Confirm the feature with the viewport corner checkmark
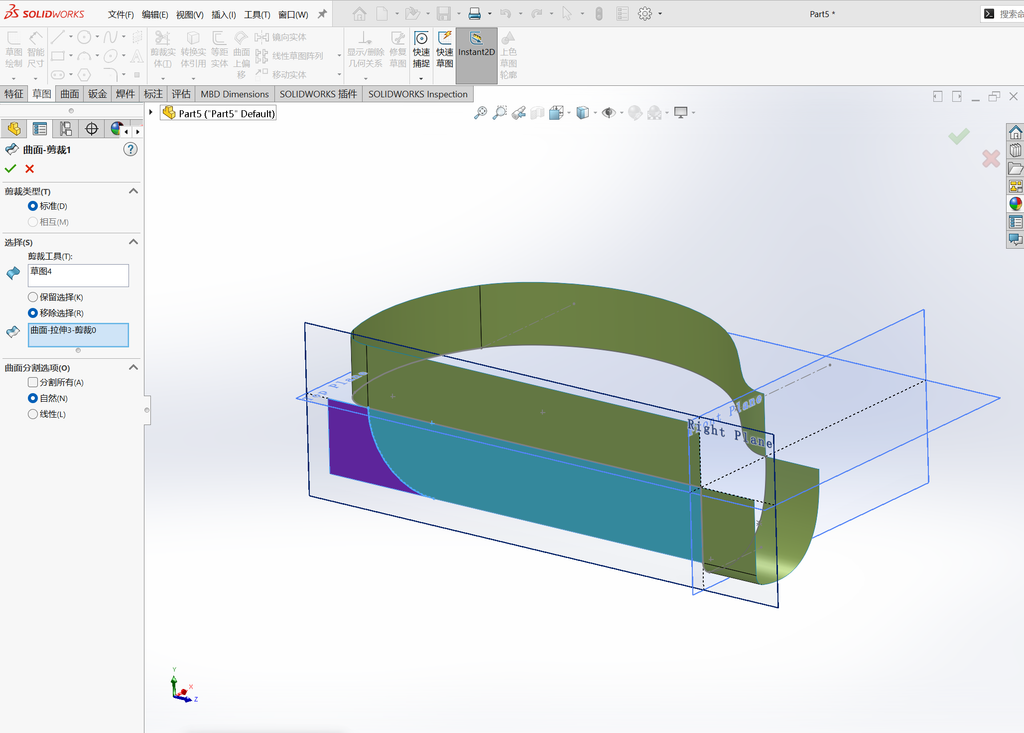1024x733 pixels. point(959,136)
